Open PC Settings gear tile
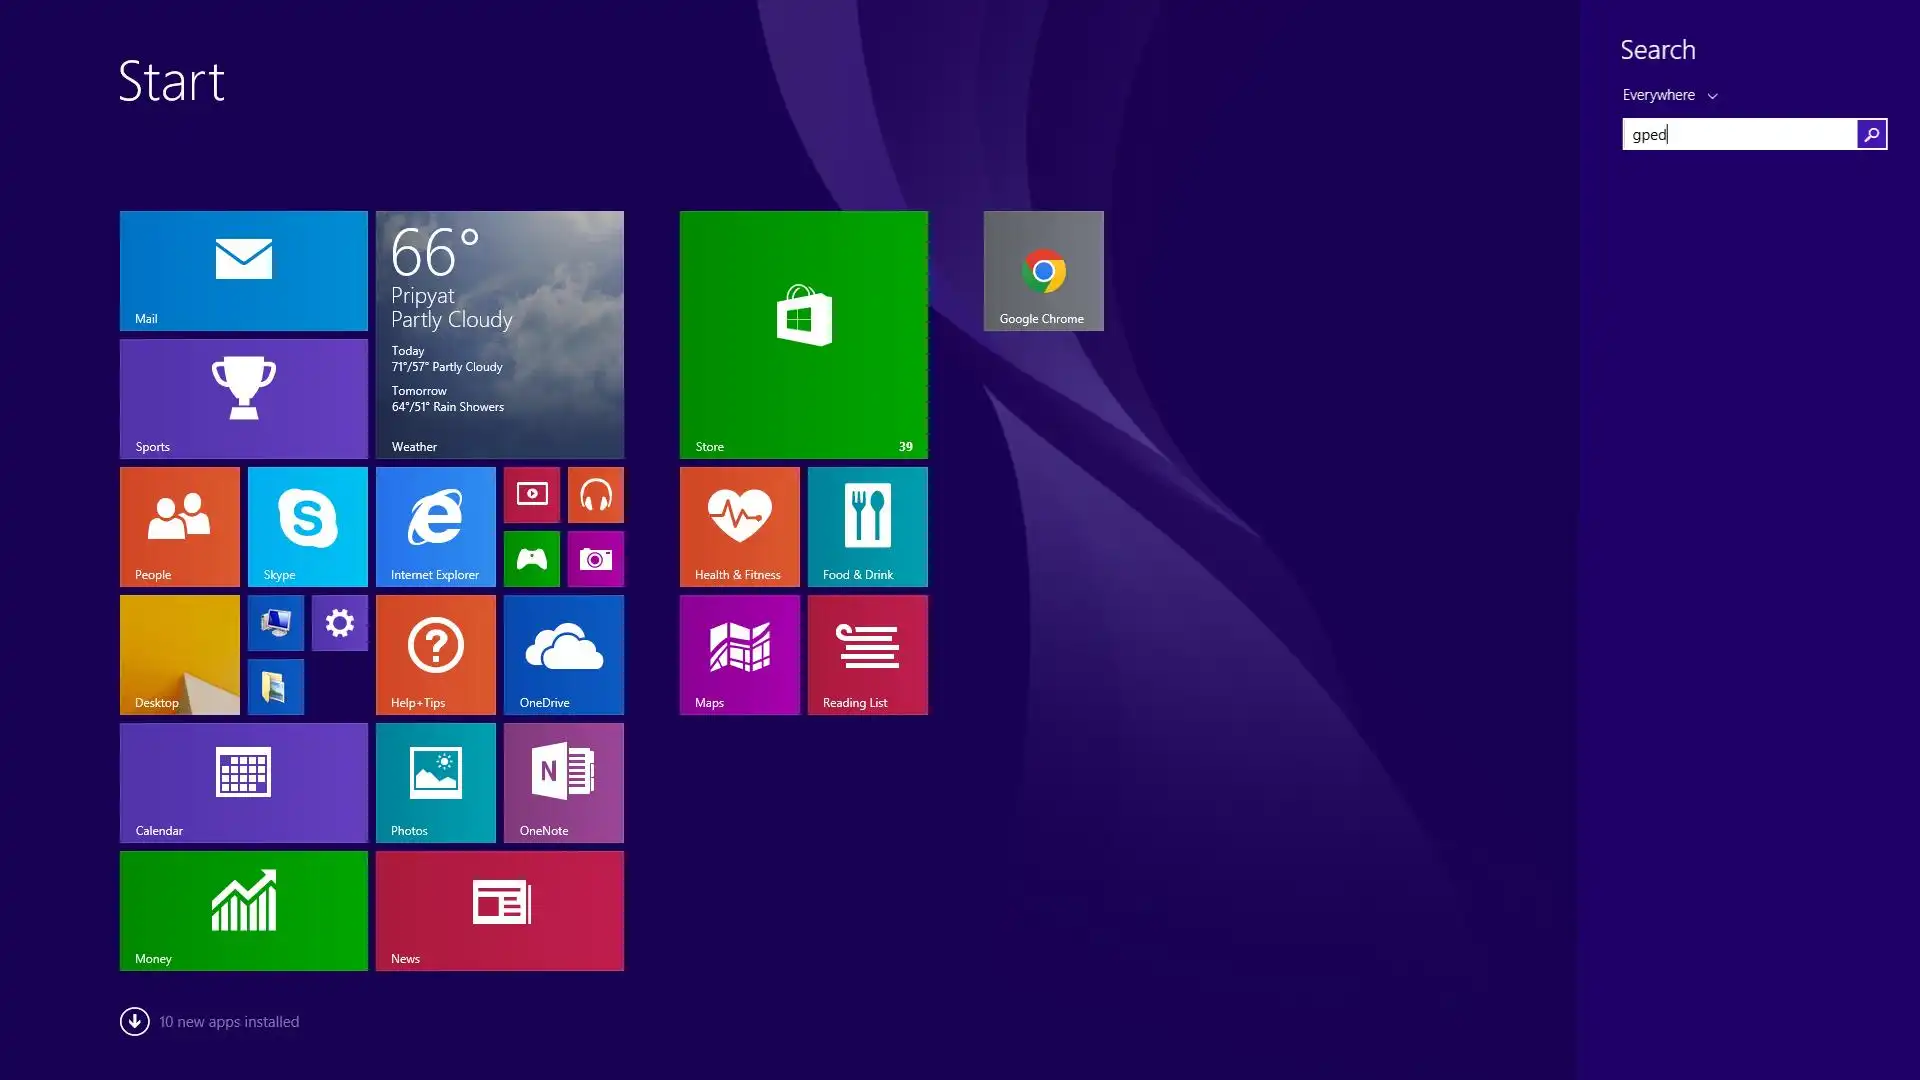 [339, 622]
